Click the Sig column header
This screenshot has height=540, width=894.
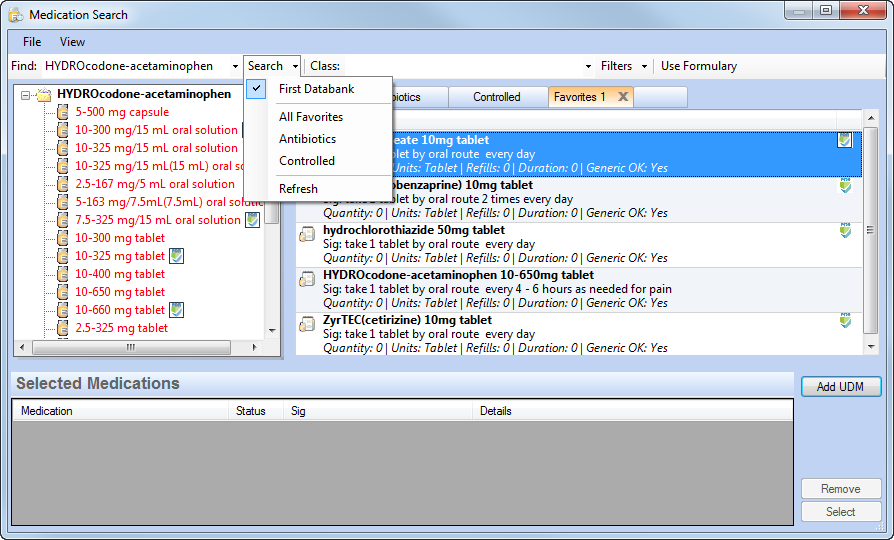[x=378, y=411]
